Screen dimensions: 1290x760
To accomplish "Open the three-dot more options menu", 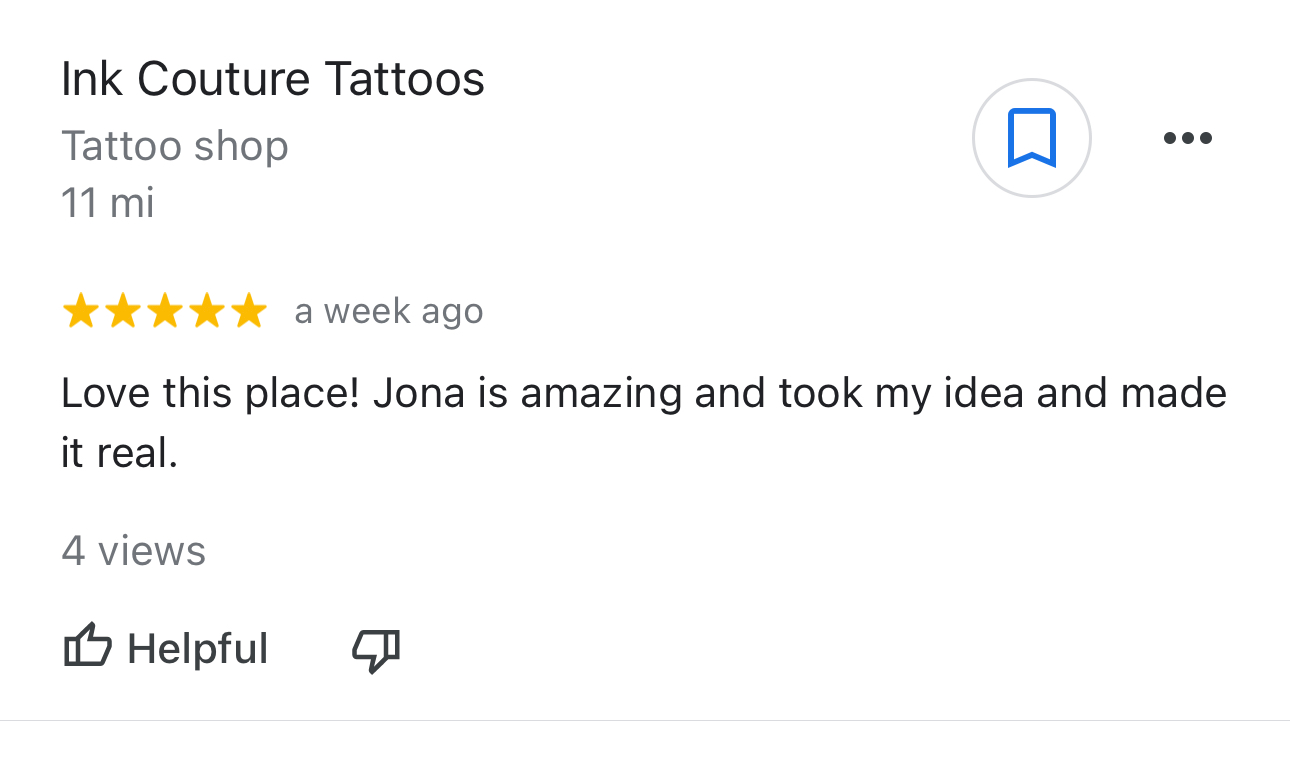I will [1187, 138].
